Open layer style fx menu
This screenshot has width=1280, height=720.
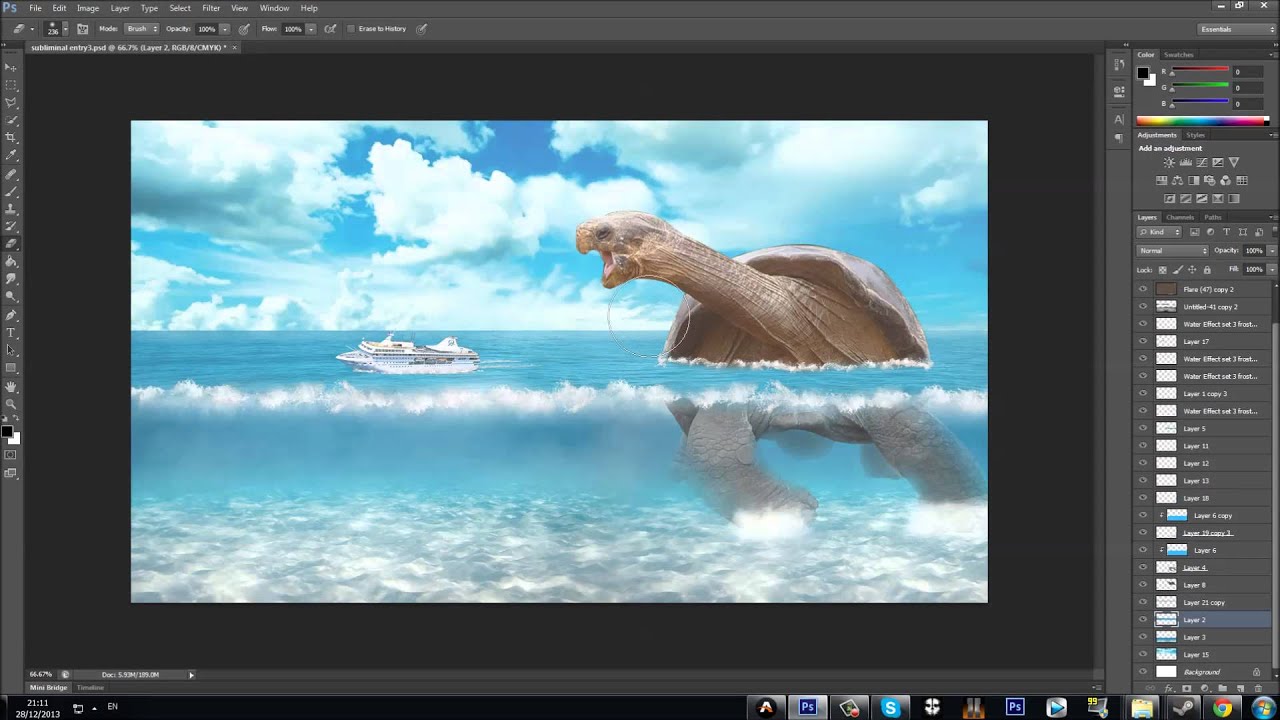click(1169, 688)
